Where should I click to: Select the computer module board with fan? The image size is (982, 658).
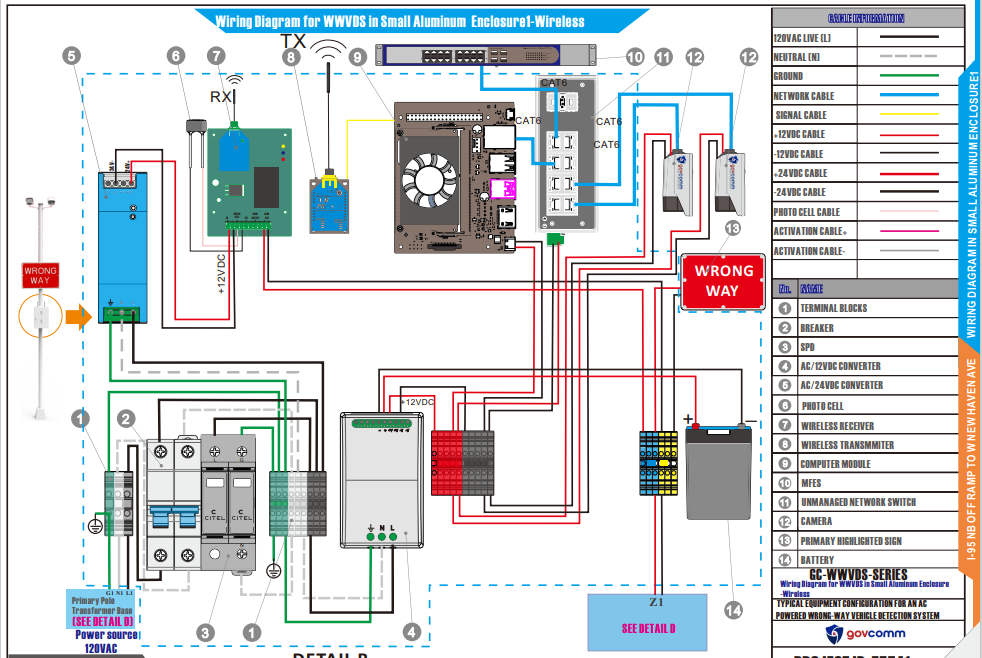(456, 178)
